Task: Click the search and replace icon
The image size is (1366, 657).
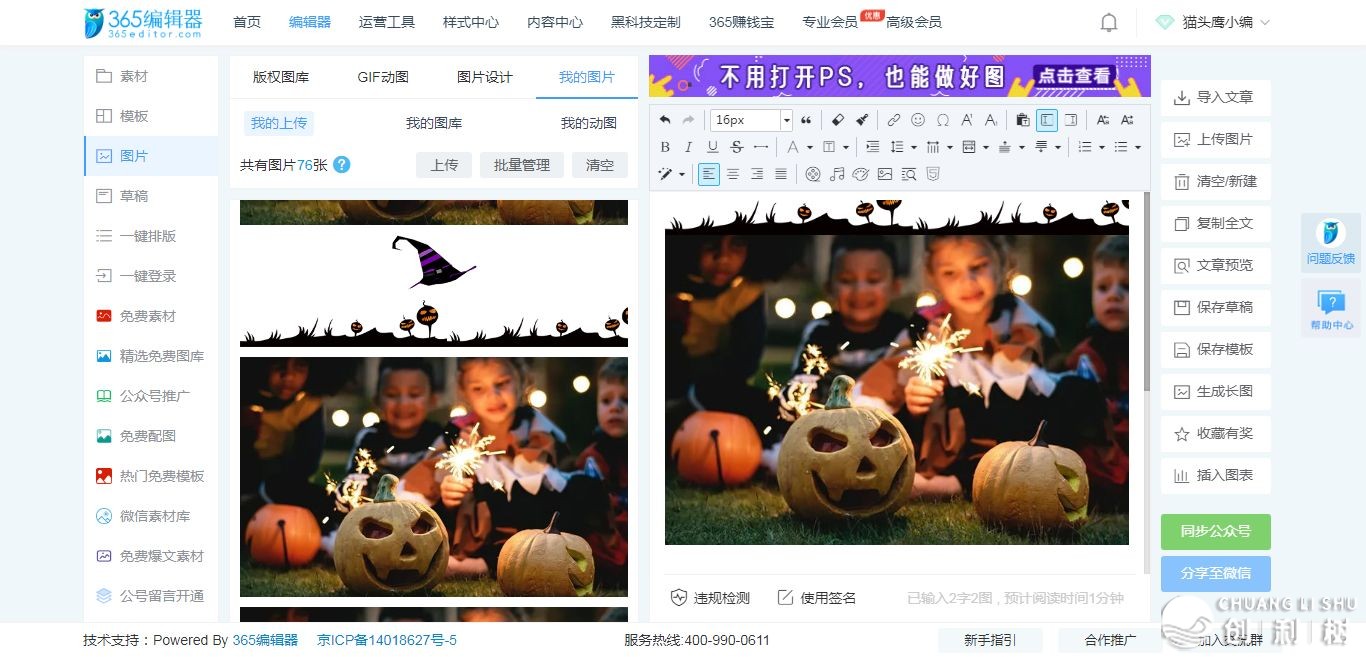Action: 909,174
